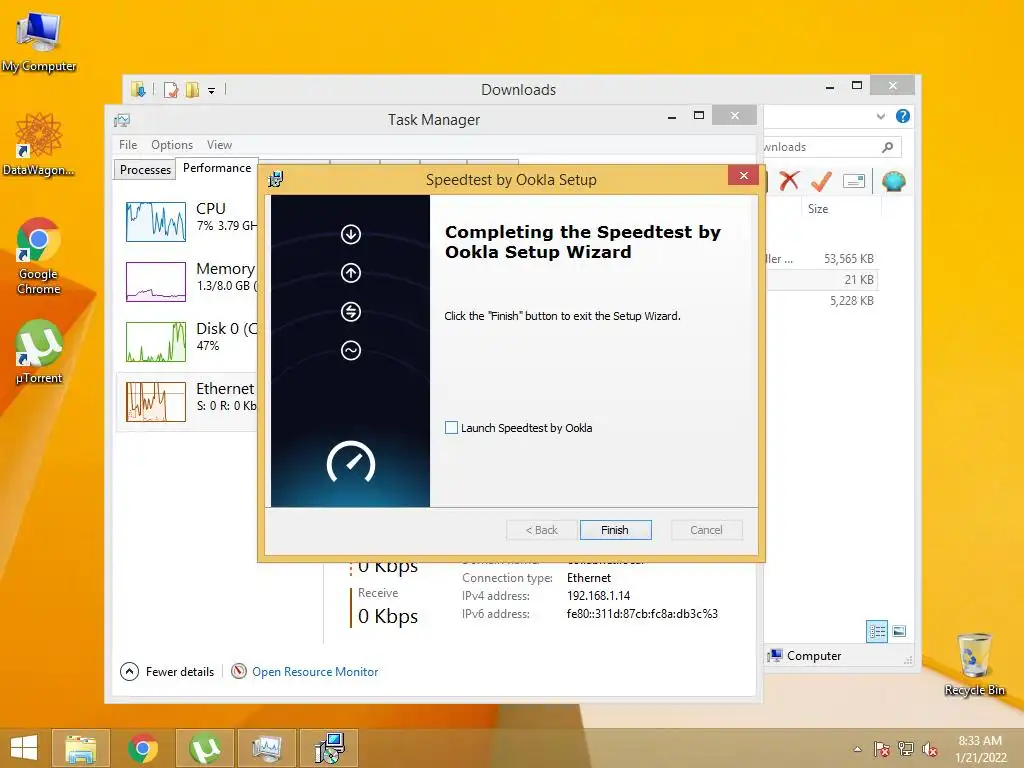Open My Computer desktop icon
This screenshot has height=768, width=1024.
coord(39,42)
